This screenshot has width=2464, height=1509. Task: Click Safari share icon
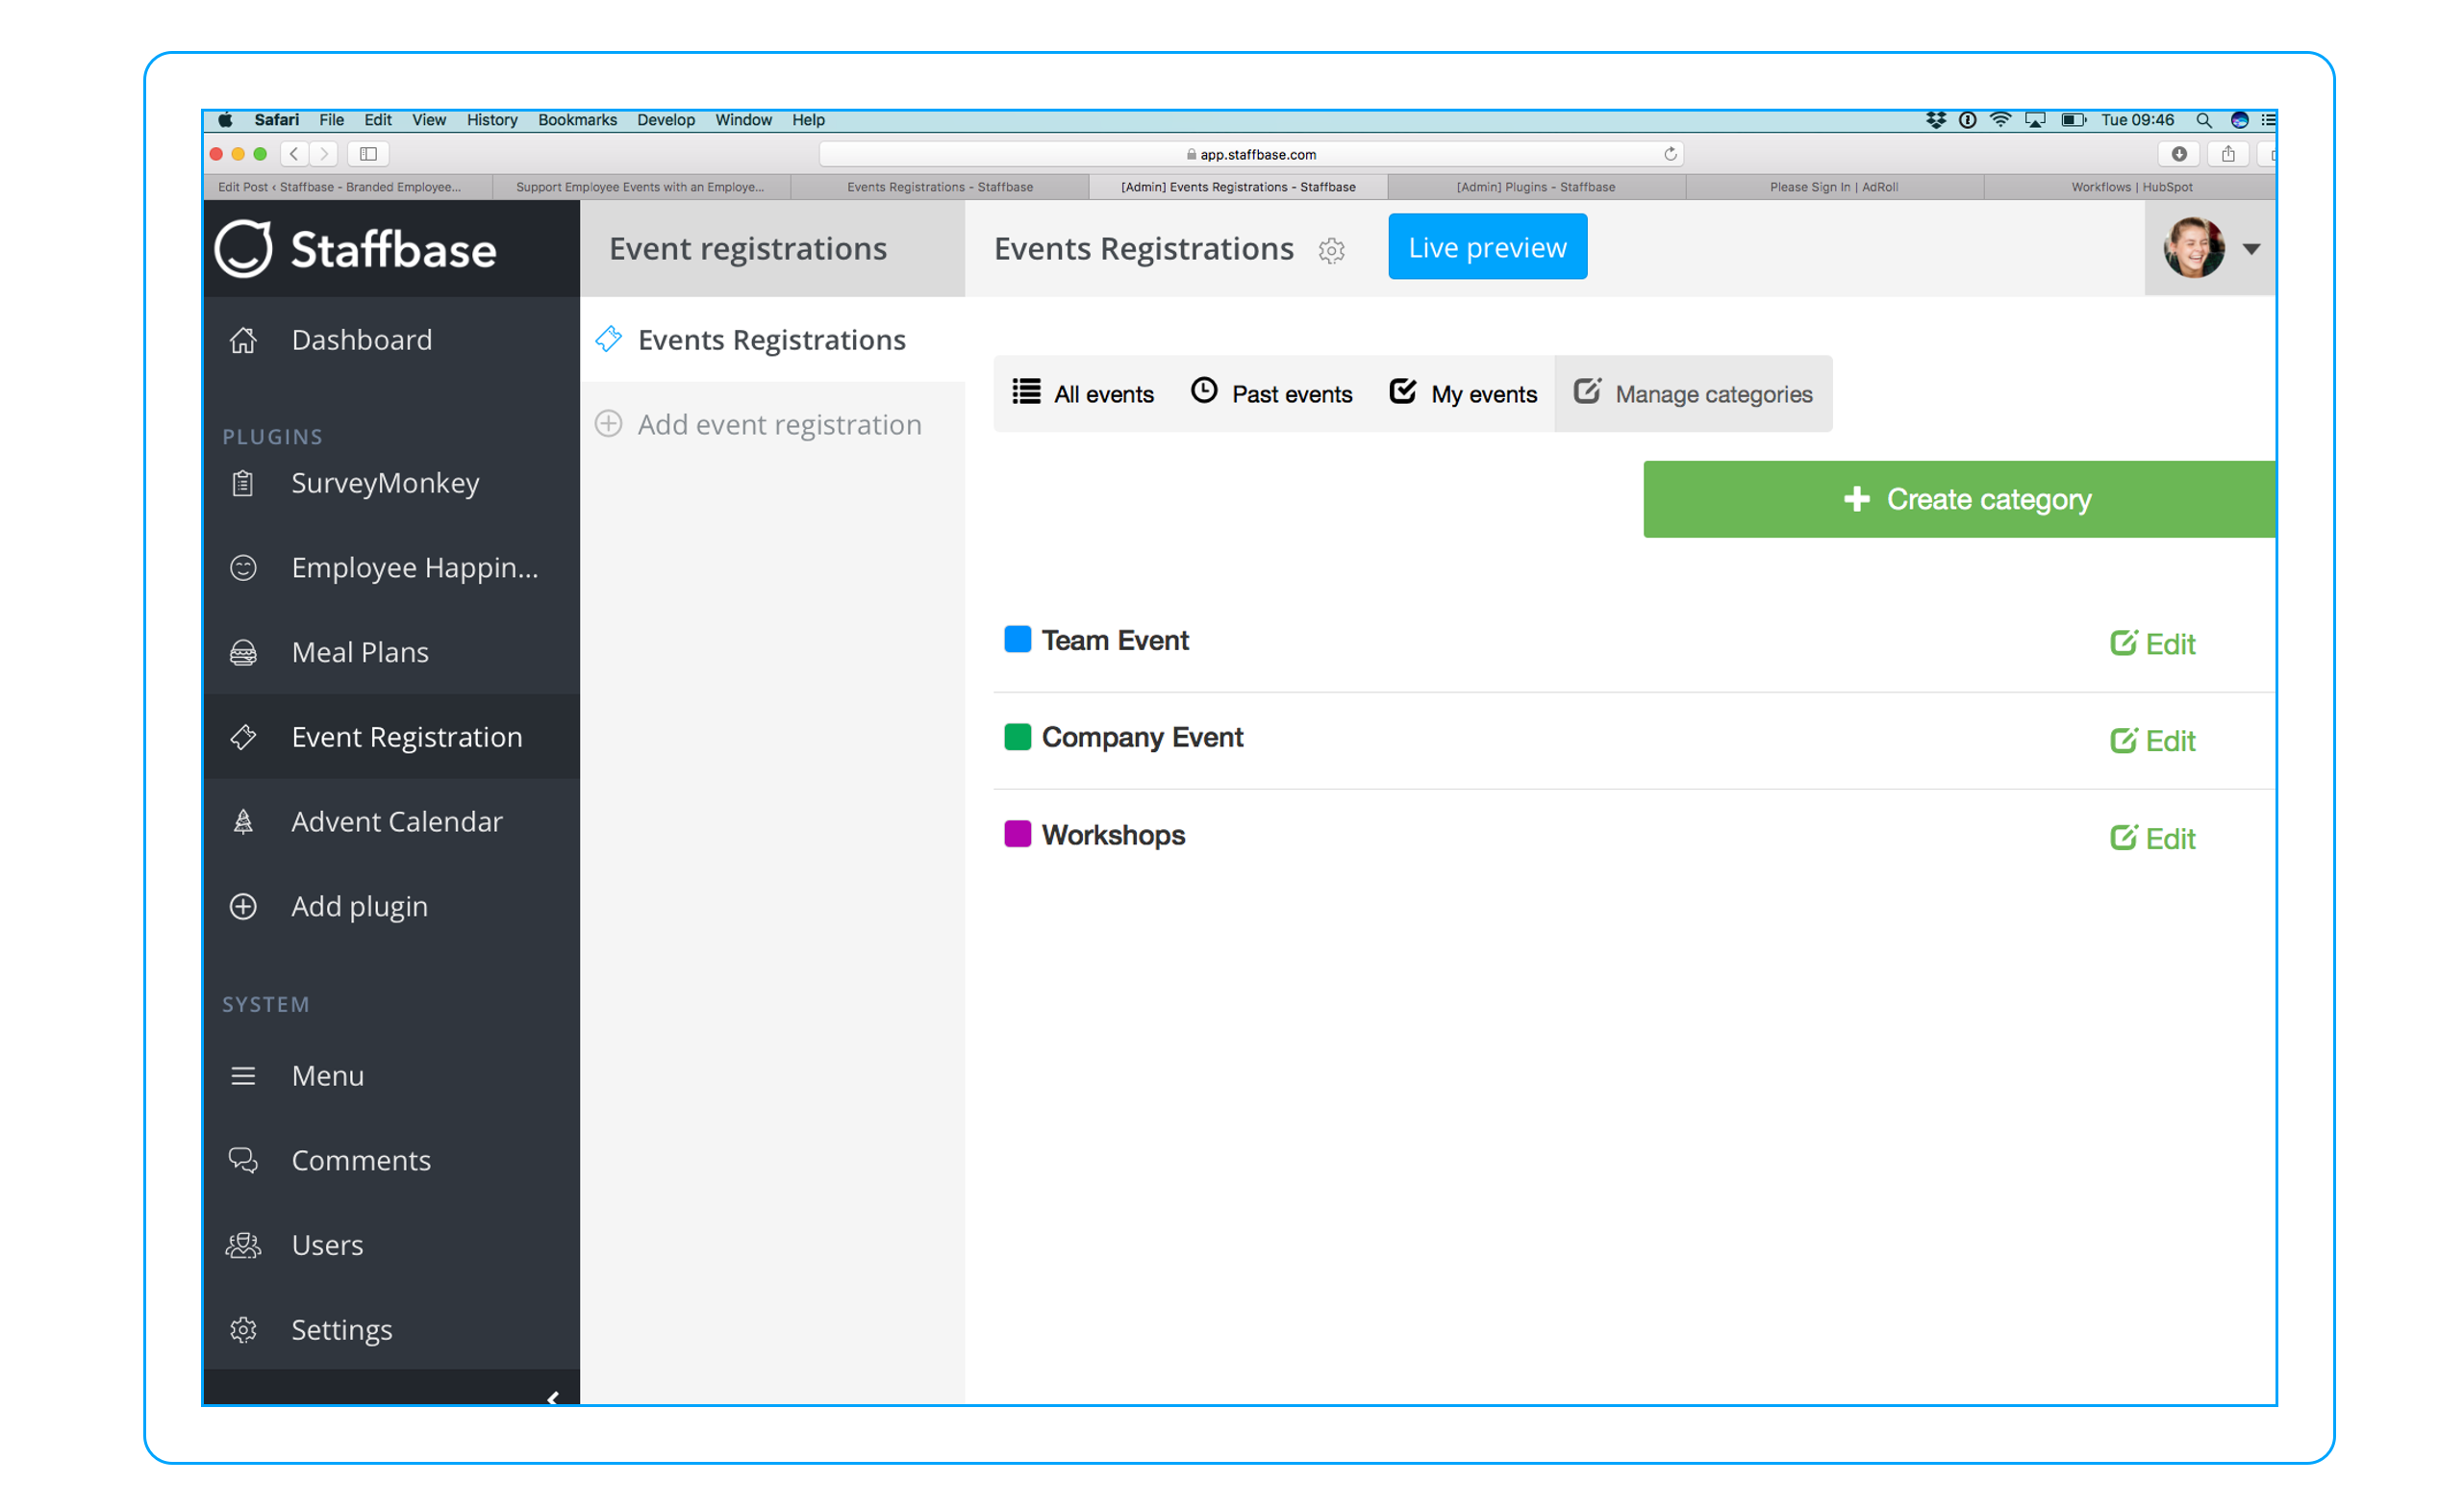(2228, 154)
